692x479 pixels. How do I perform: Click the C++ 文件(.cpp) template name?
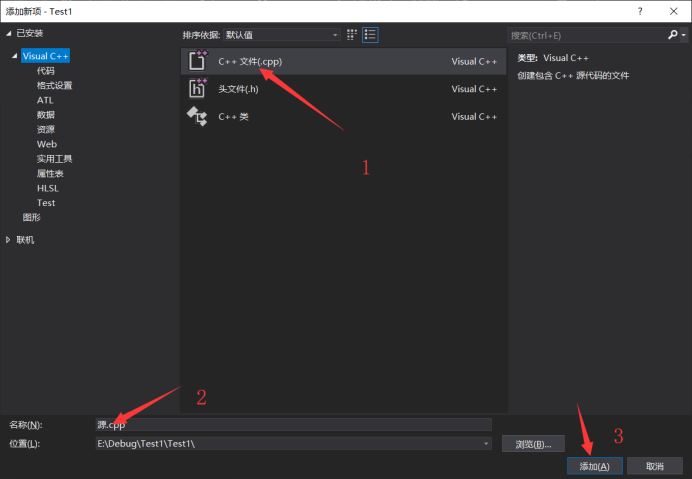click(x=250, y=61)
